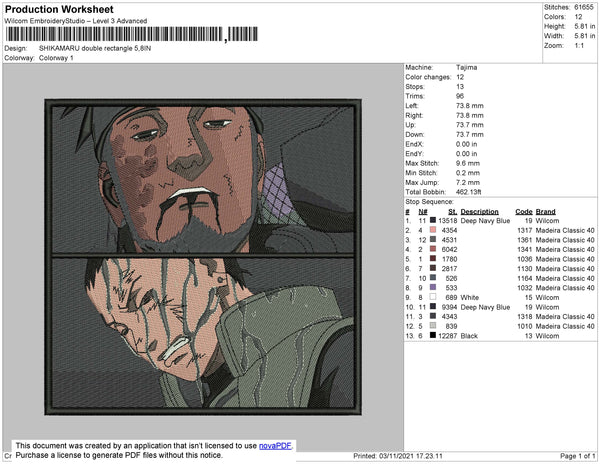Select the White swatch with 689 stitches

coord(433,297)
